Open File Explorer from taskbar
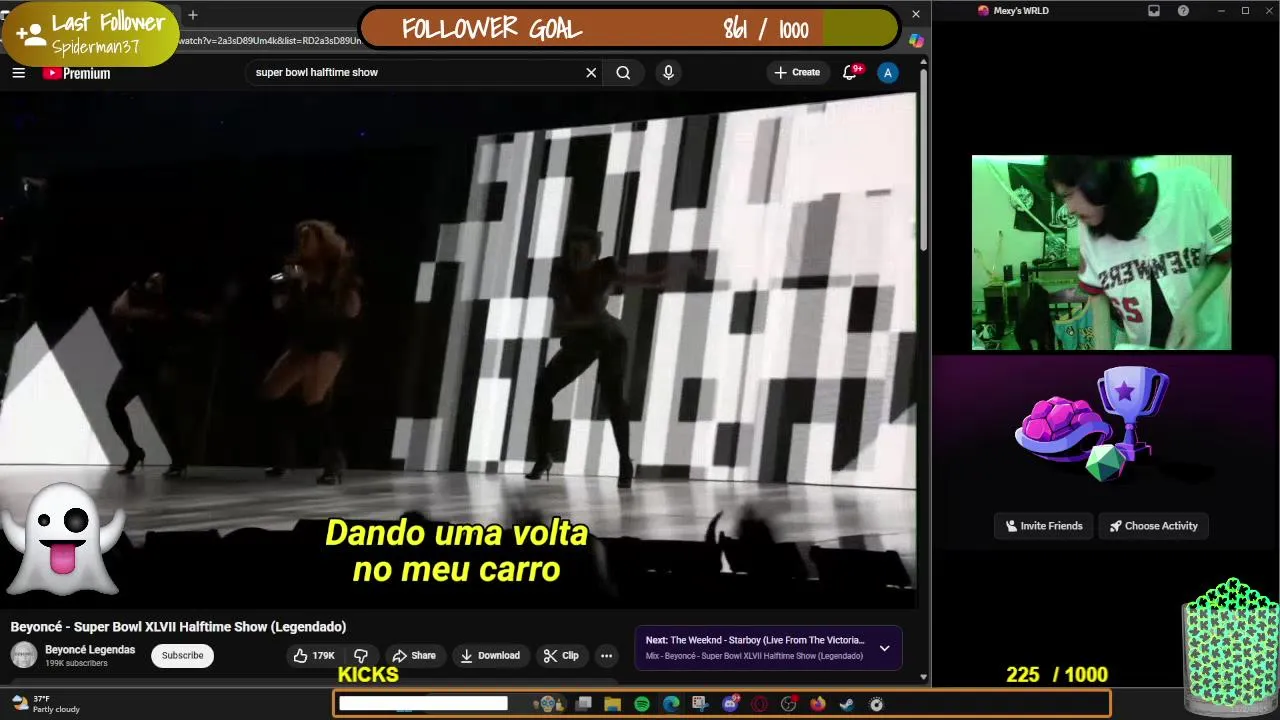1280x720 pixels. [x=613, y=704]
